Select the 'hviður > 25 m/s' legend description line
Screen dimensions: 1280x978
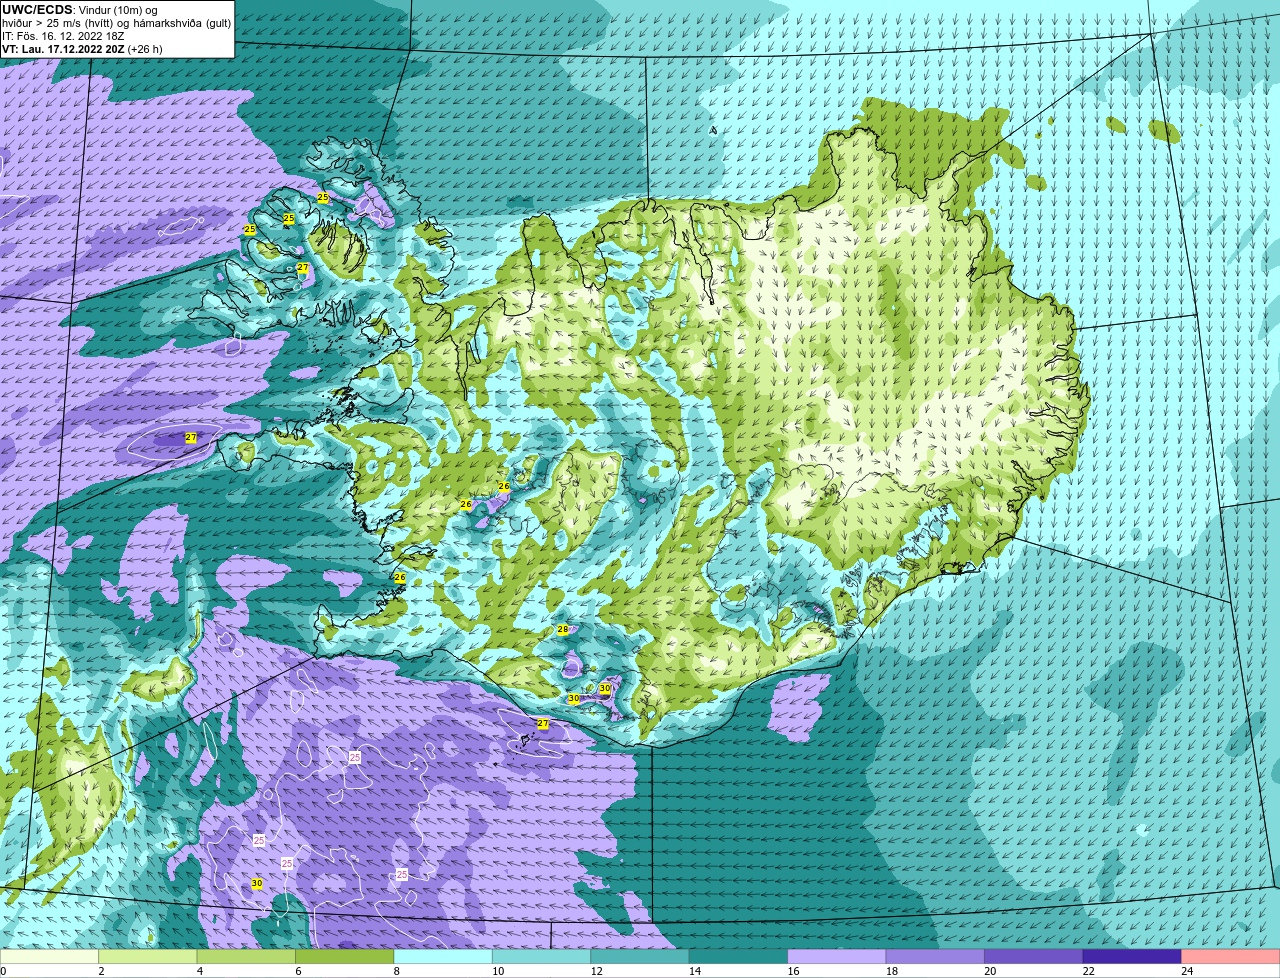pos(116,22)
